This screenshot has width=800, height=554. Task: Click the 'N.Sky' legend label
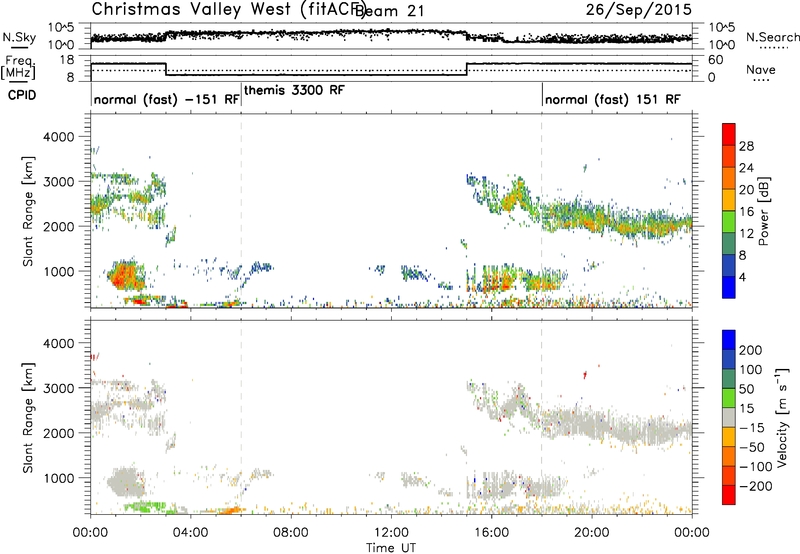(x=19, y=37)
